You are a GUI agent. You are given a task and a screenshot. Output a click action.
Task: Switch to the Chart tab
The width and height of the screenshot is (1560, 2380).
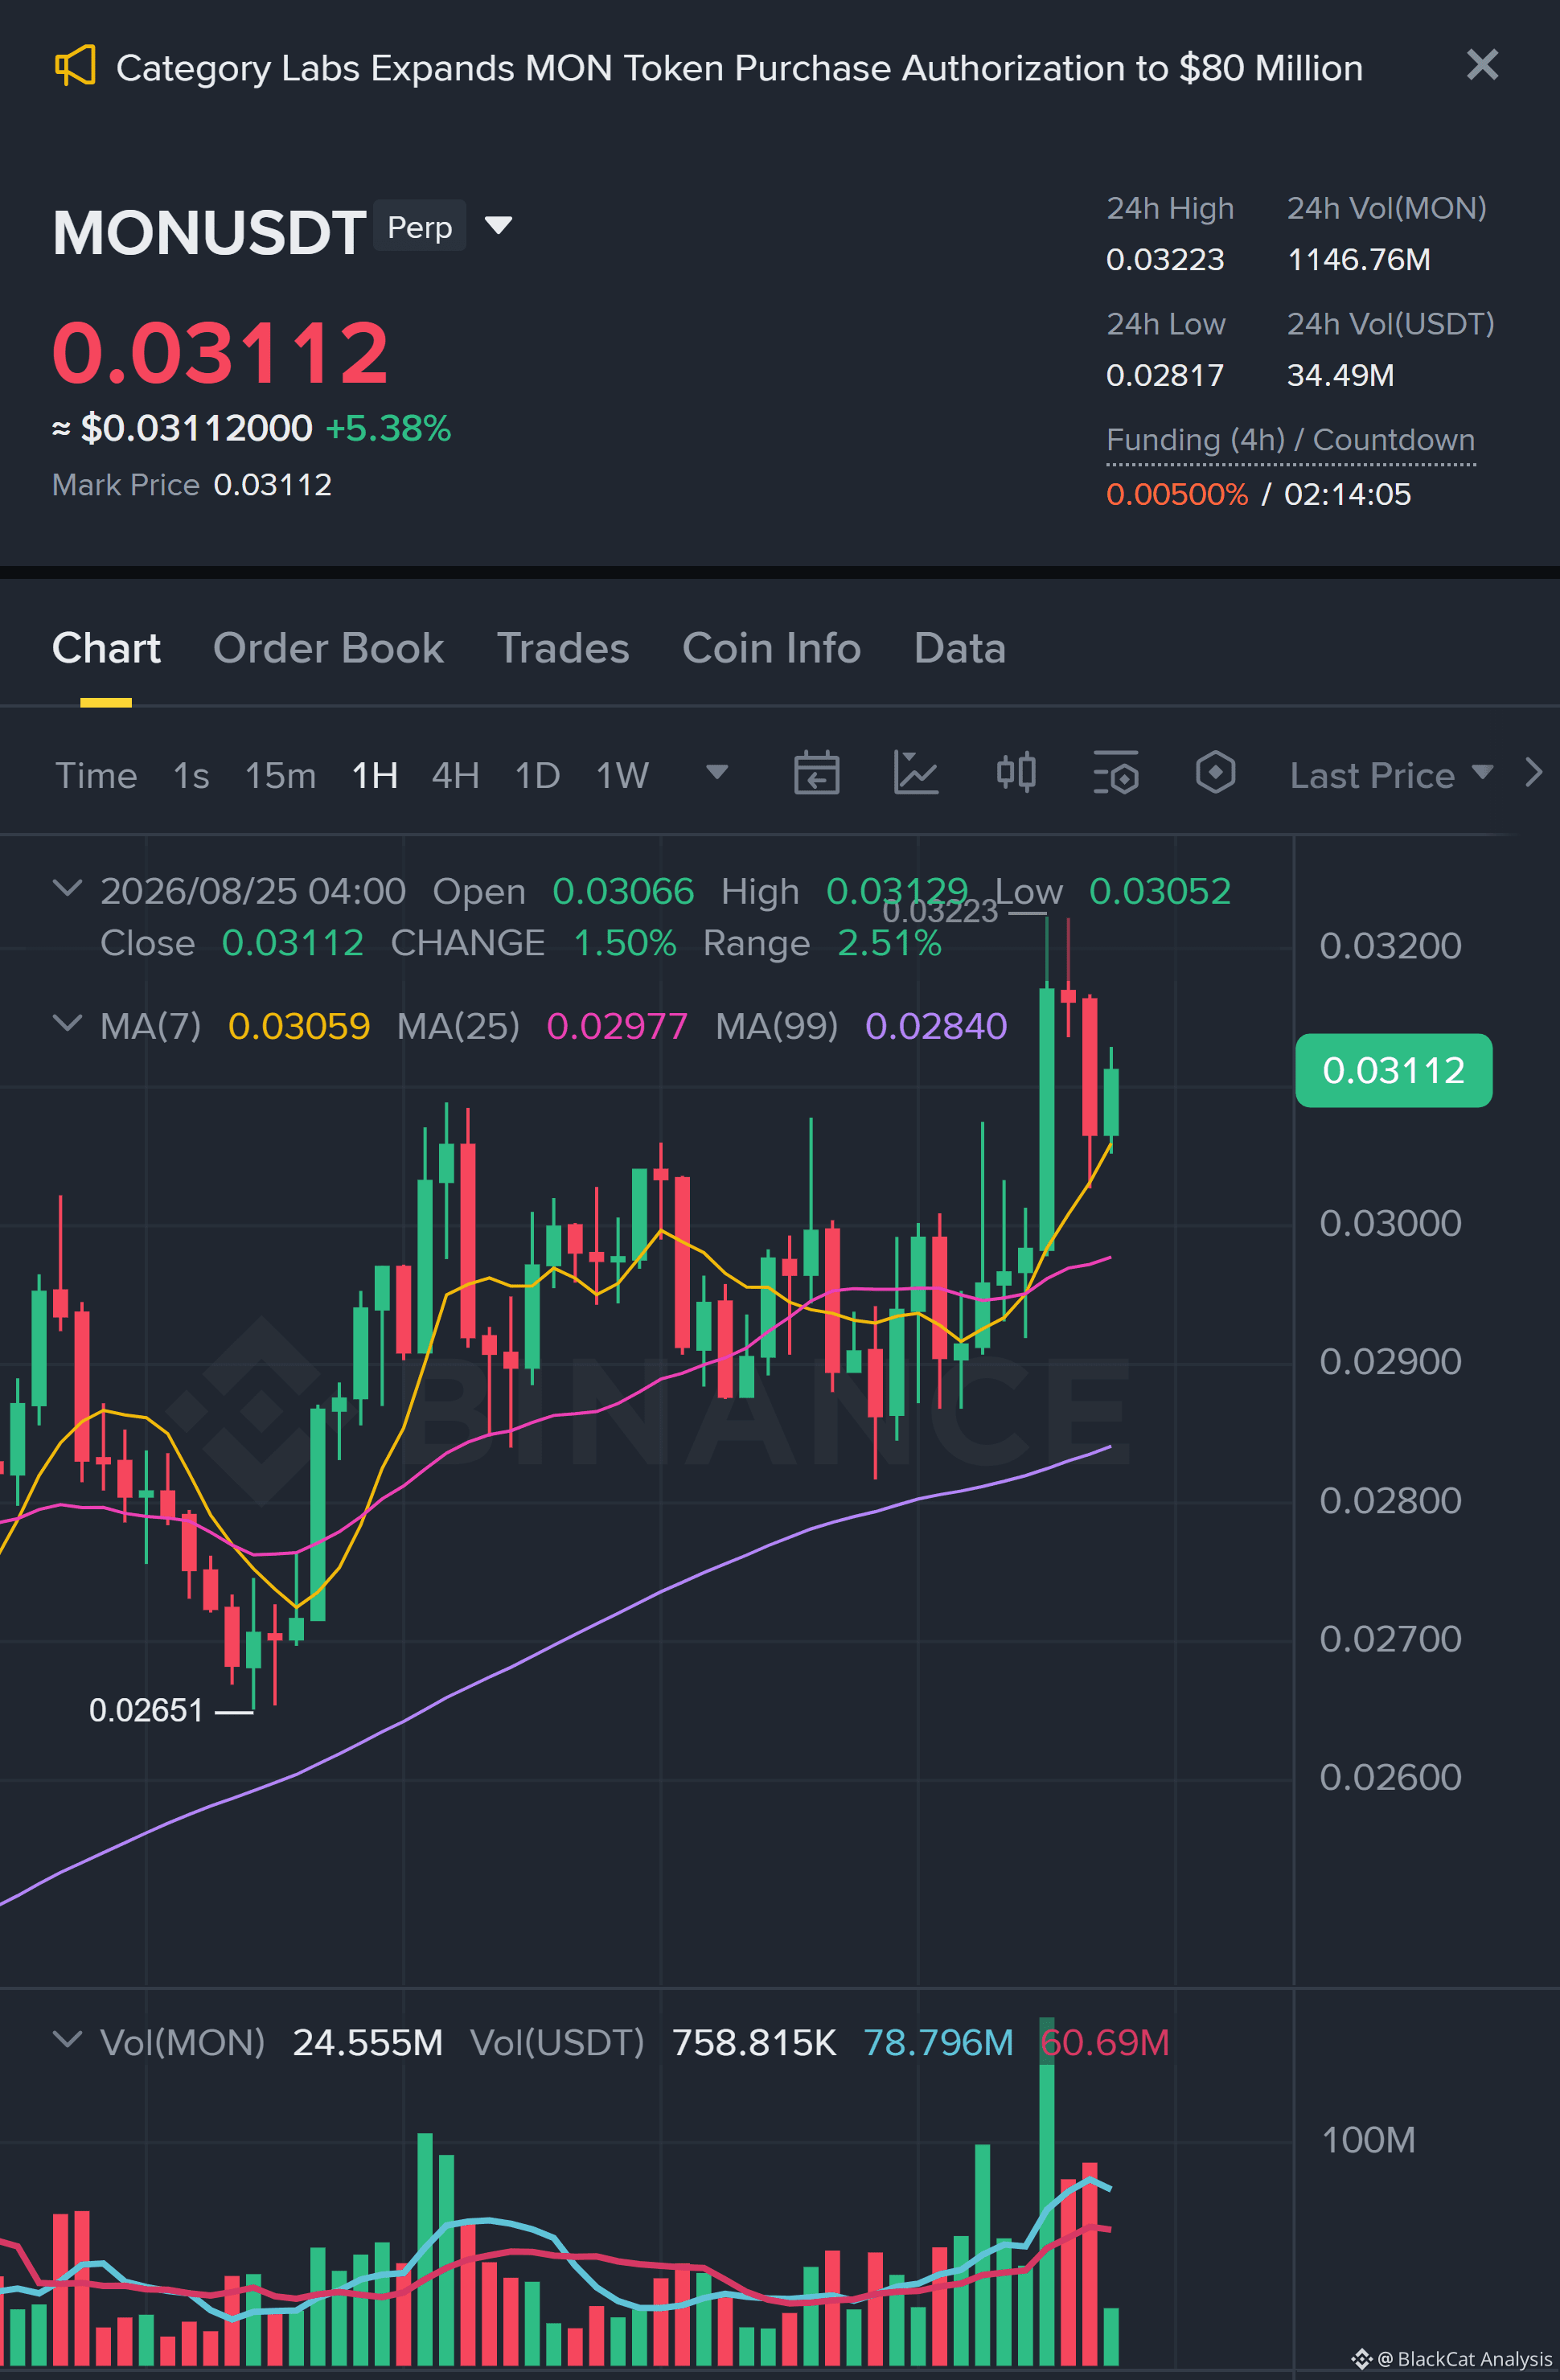(x=106, y=648)
